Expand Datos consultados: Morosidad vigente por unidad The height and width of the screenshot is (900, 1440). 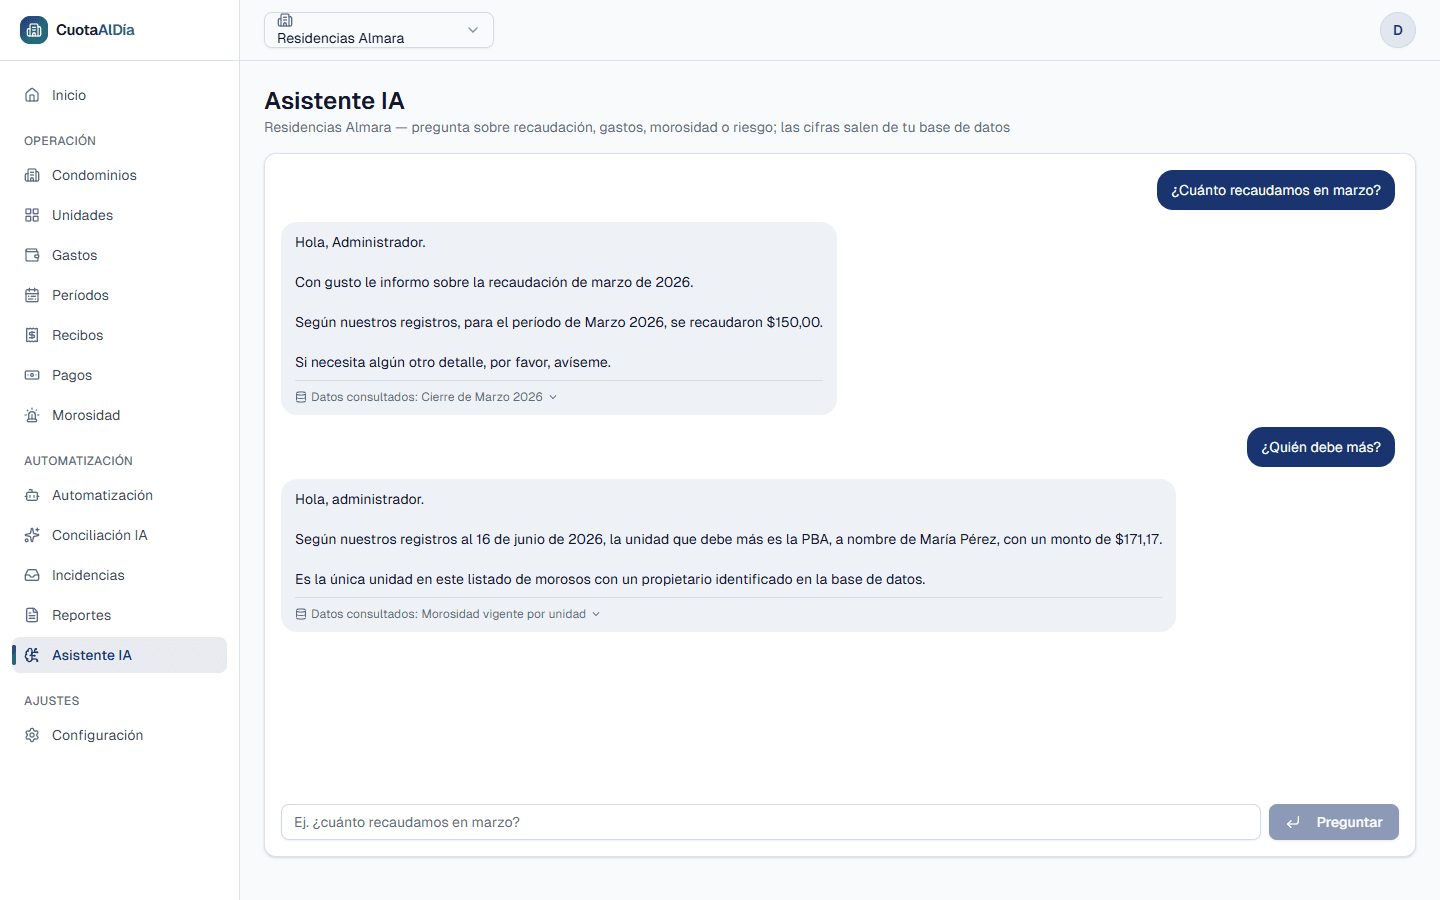tap(448, 614)
